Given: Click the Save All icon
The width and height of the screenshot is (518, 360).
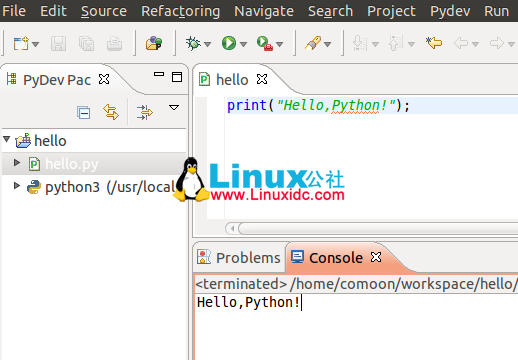Looking at the screenshot, I should [86, 43].
